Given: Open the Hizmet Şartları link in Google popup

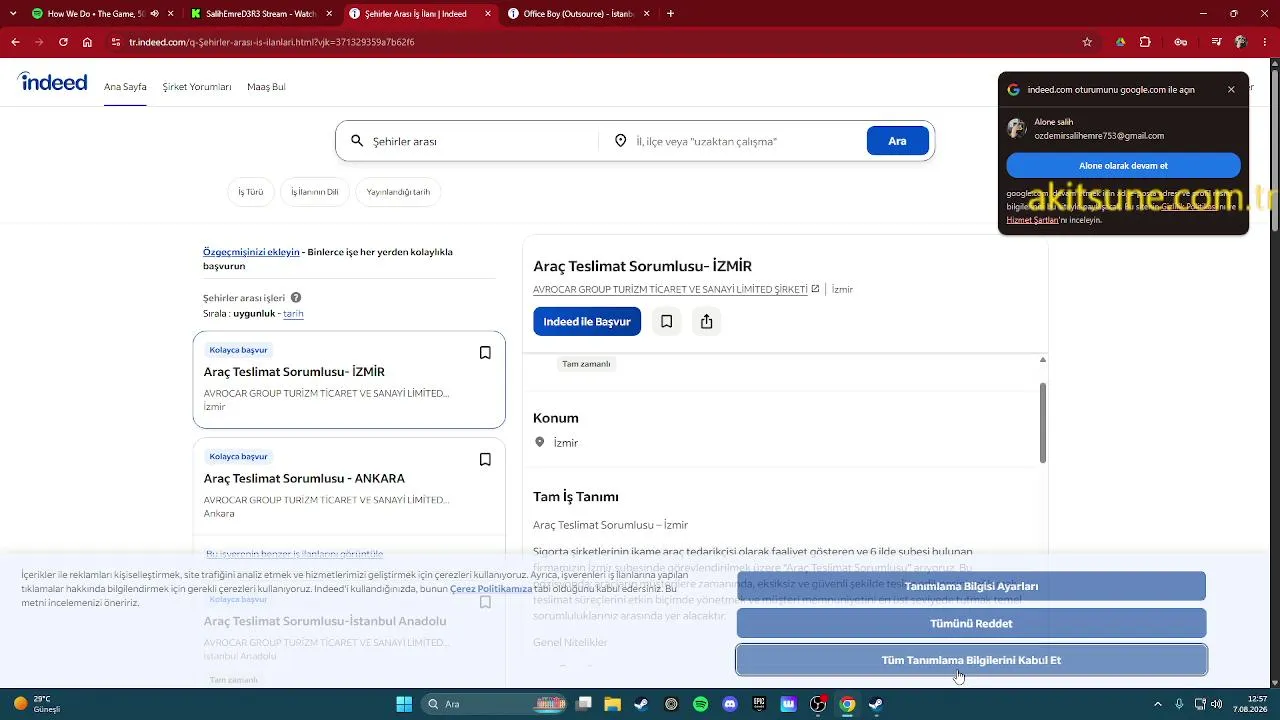Looking at the screenshot, I should click(1032, 220).
